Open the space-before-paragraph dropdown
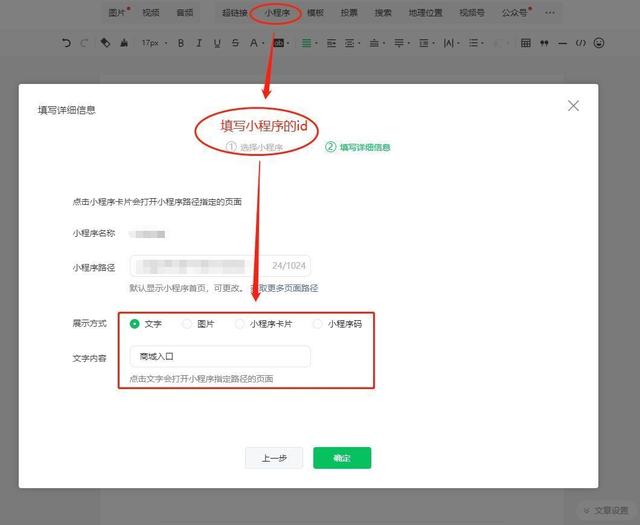This screenshot has height=525, width=640. point(377,43)
